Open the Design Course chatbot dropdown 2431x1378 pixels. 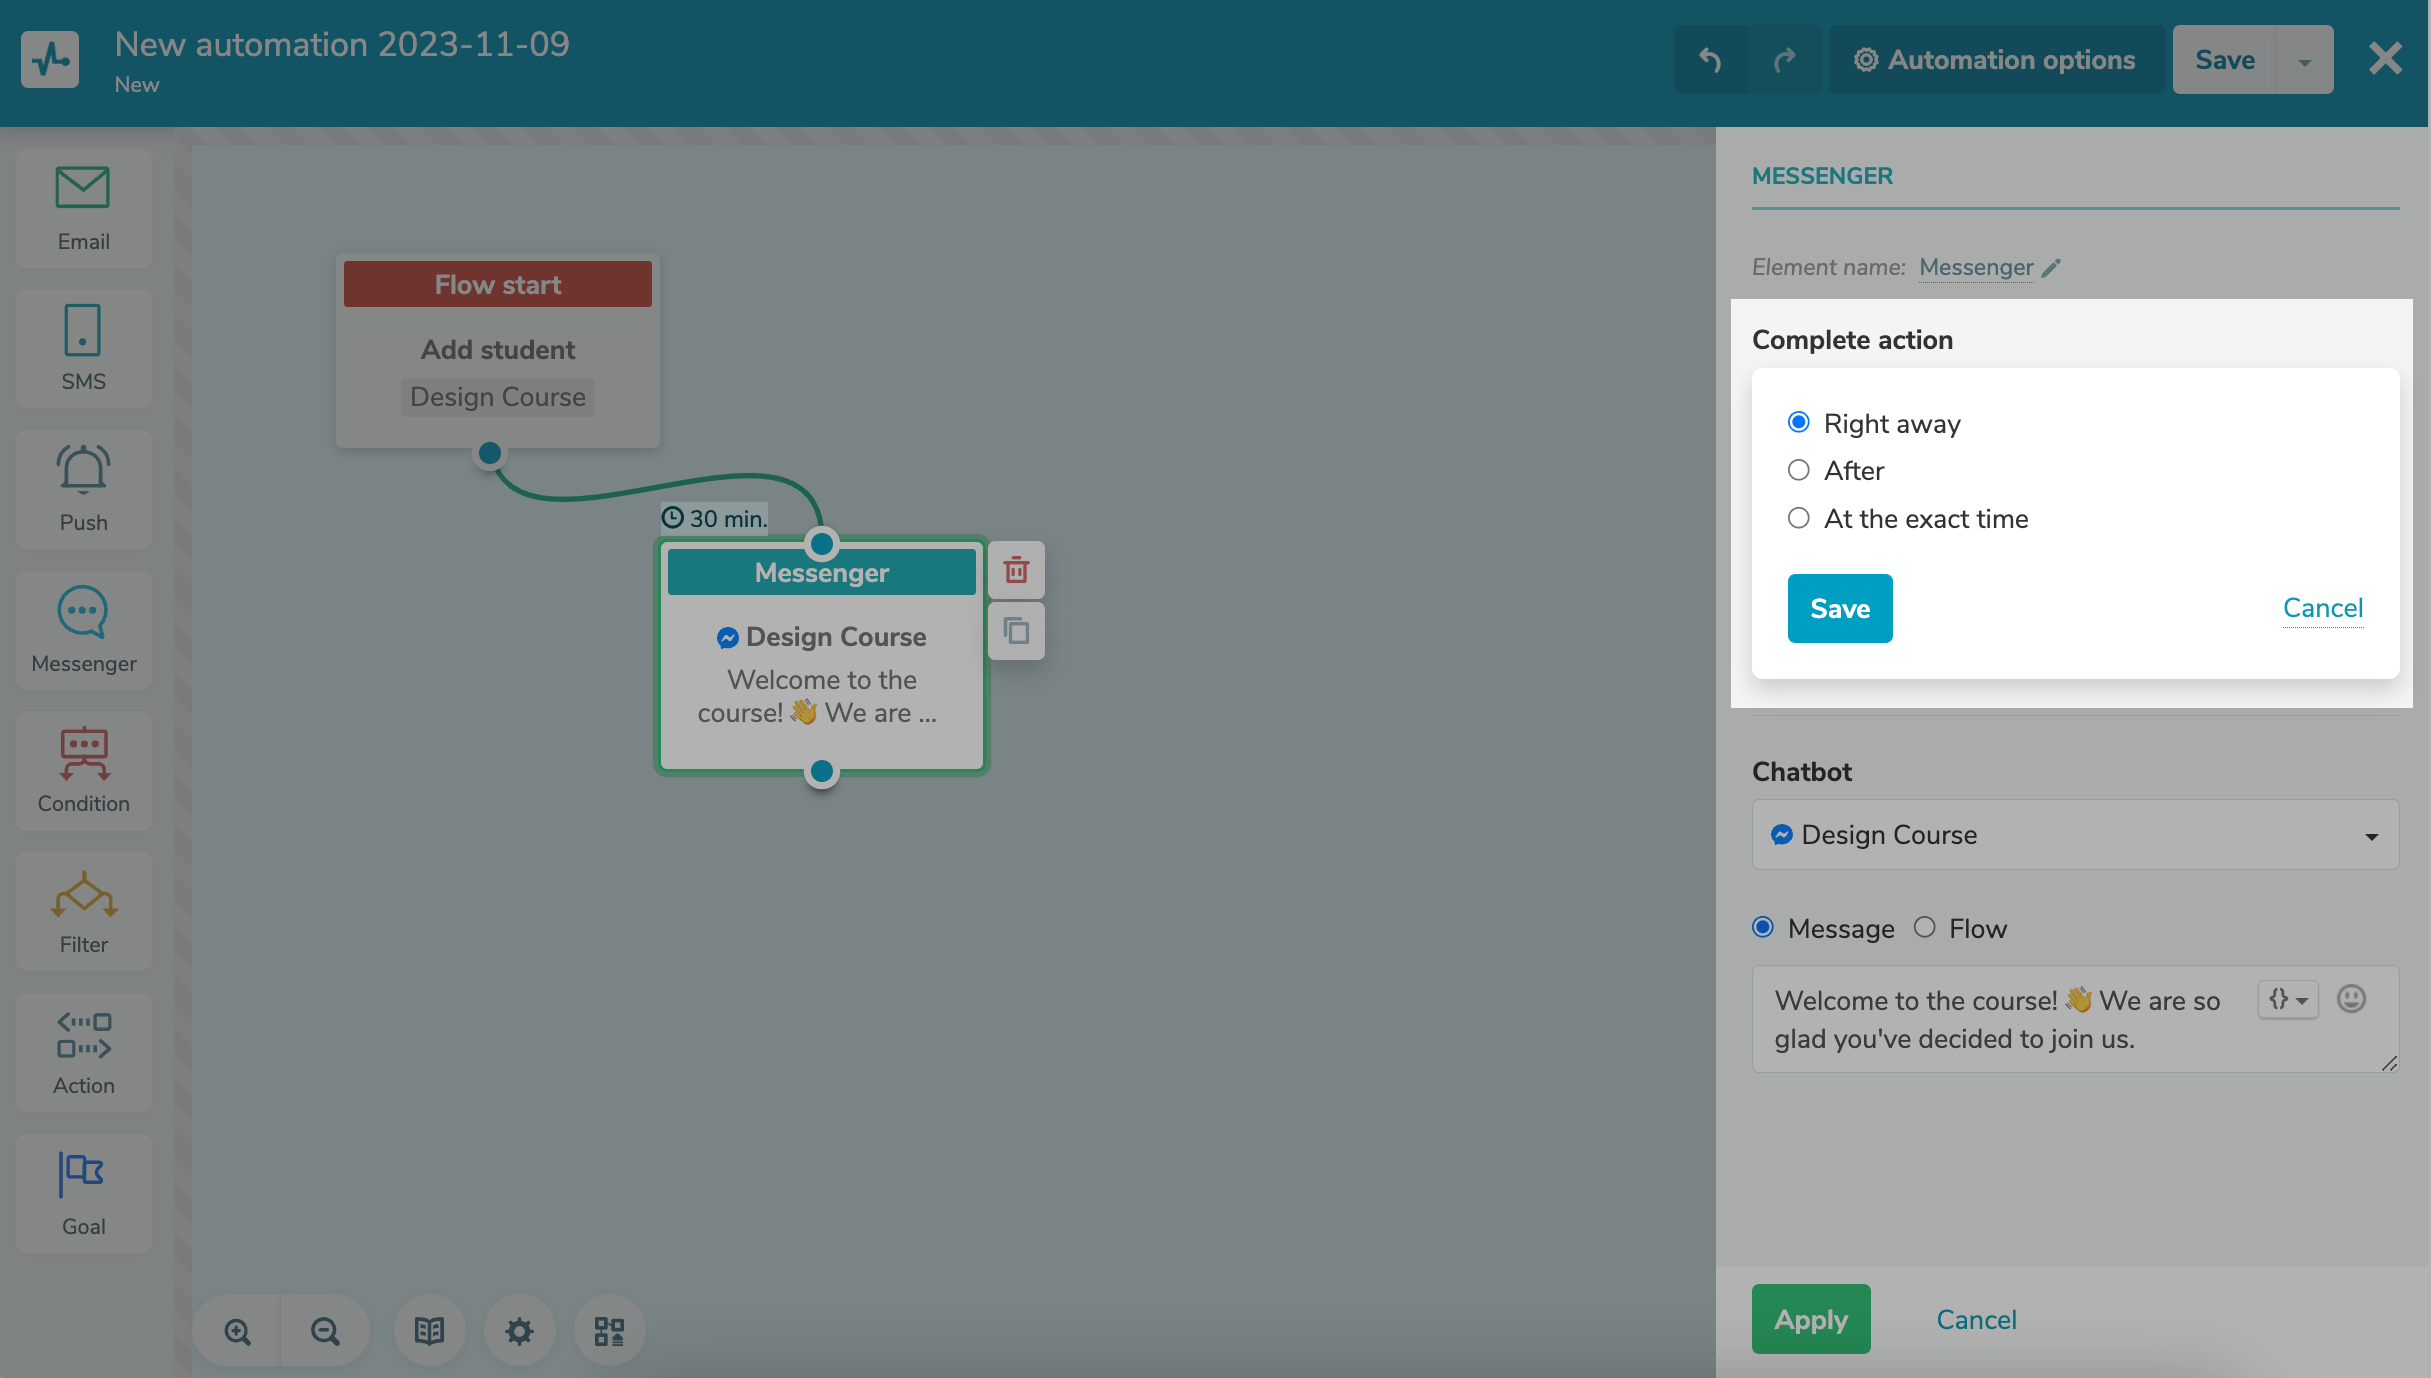(2074, 835)
